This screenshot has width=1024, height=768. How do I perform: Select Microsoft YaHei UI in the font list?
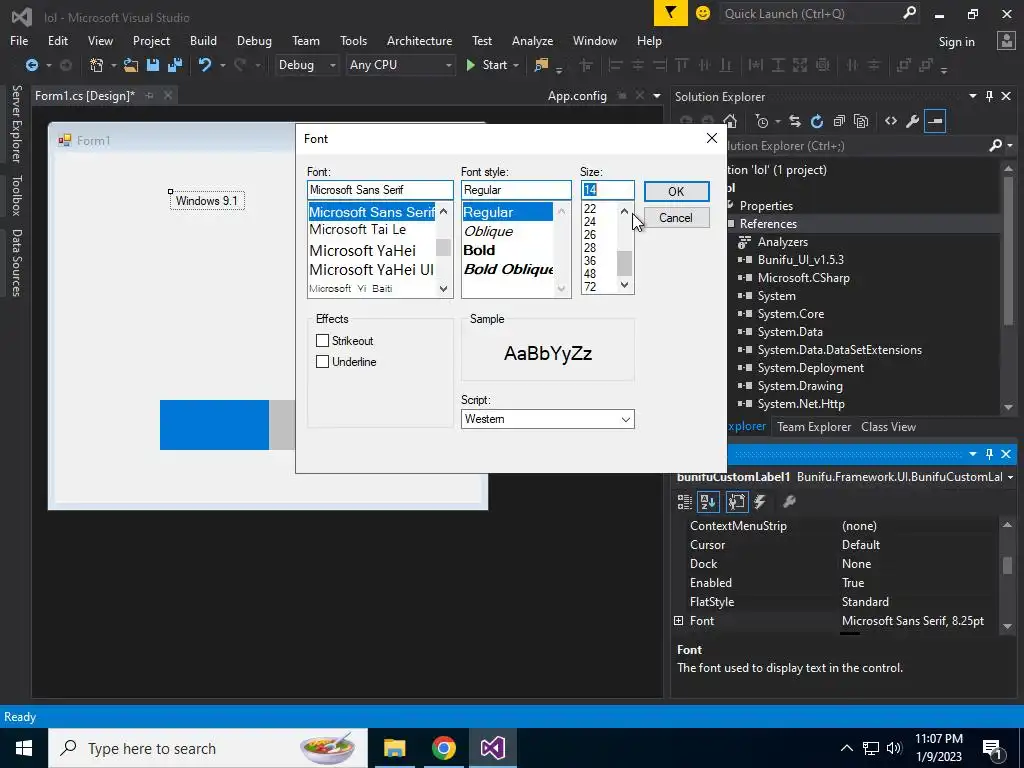(372, 269)
